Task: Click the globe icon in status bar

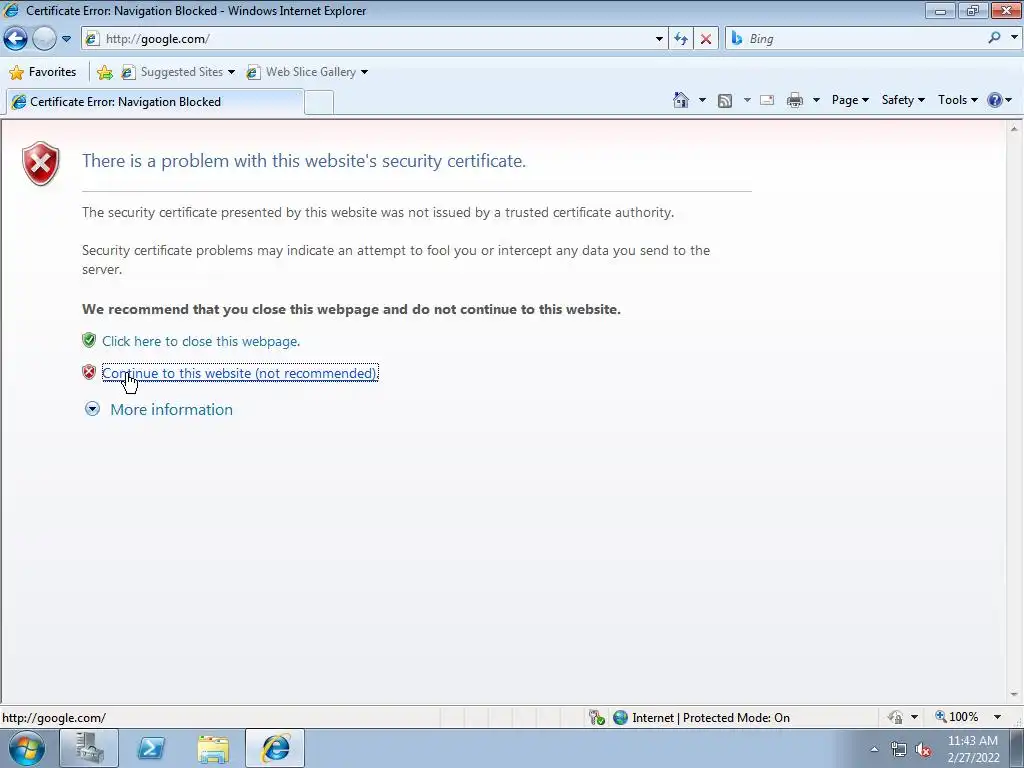Action: point(620,718)
